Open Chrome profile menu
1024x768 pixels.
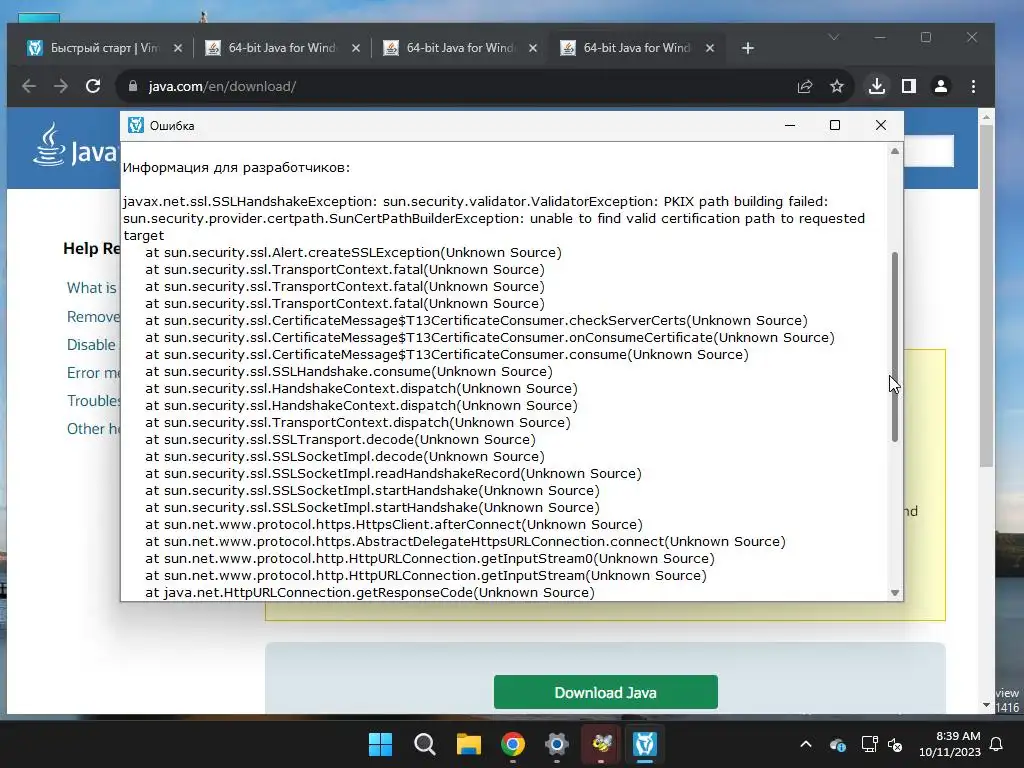click(x=940, y=86)
